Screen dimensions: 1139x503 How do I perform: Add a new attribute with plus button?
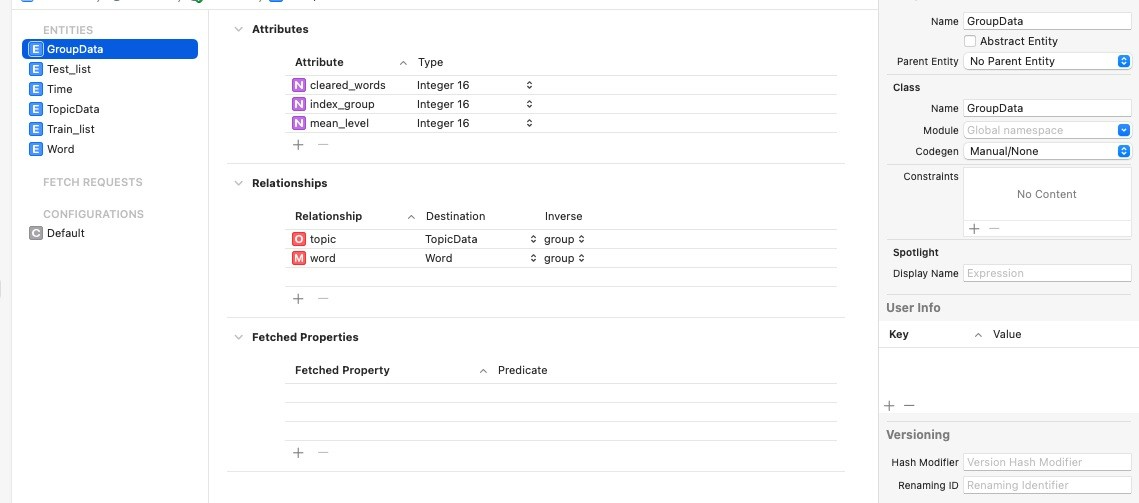[298, 144]
